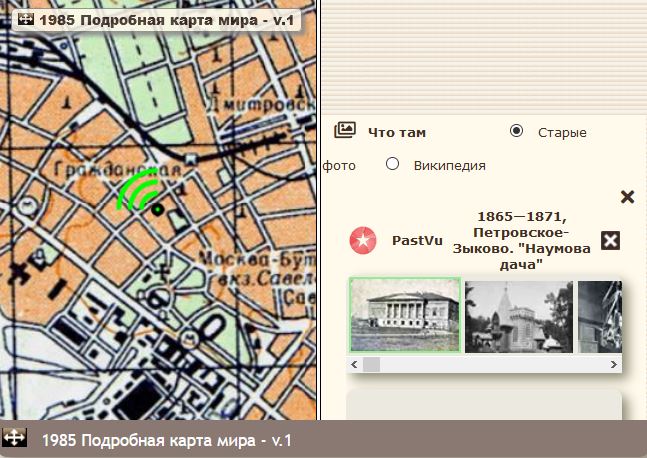
Task: Click the move icon in the bottom bar
Action: (15, 439)
